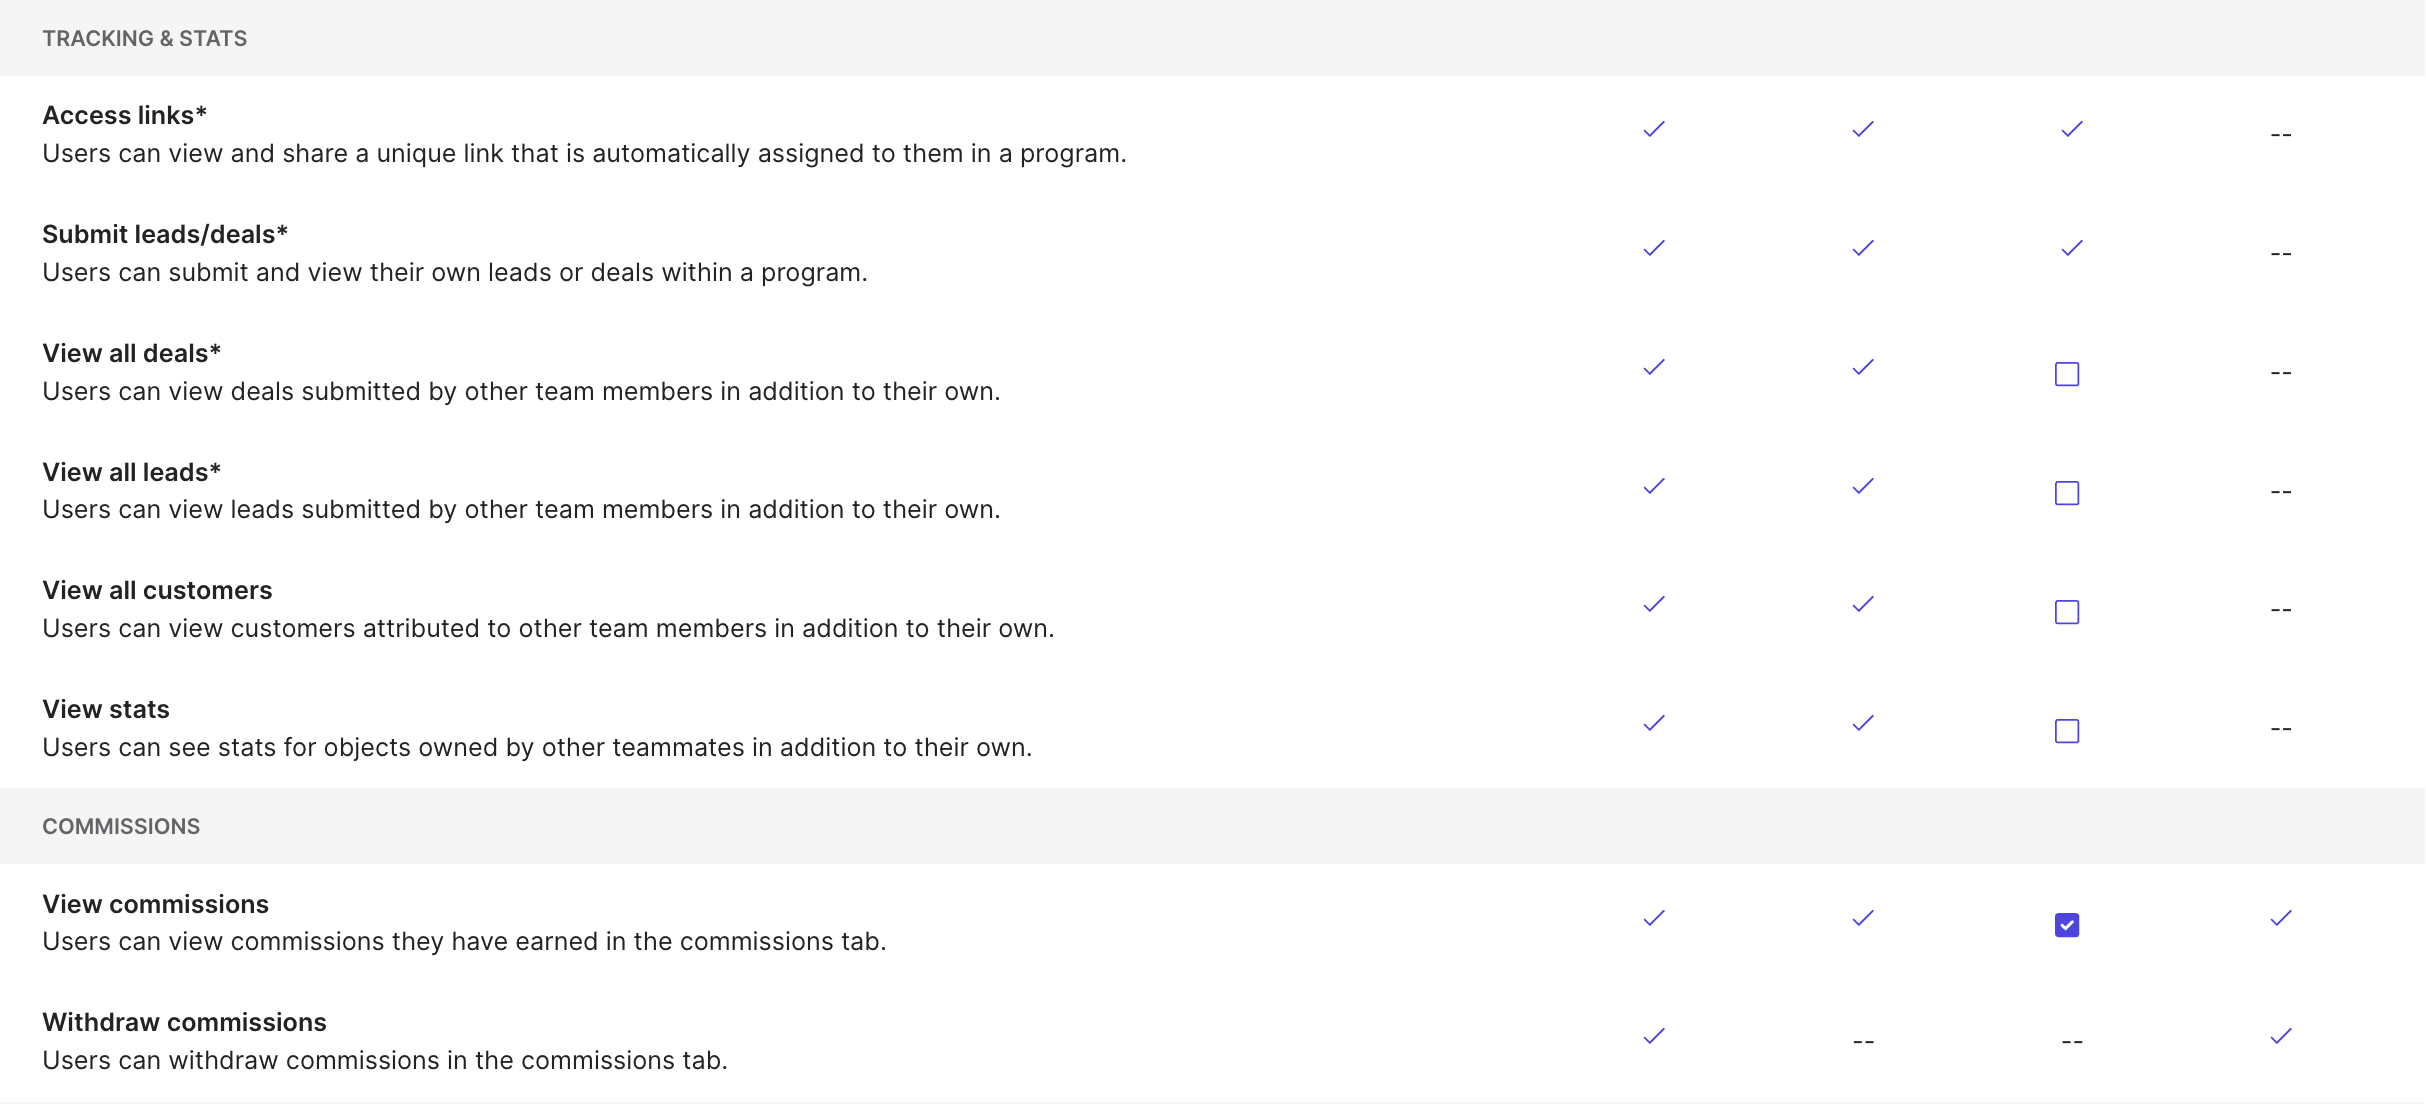Uncheck the View commissions checkbox
2426x1104 pixels.
[2067, 925]
